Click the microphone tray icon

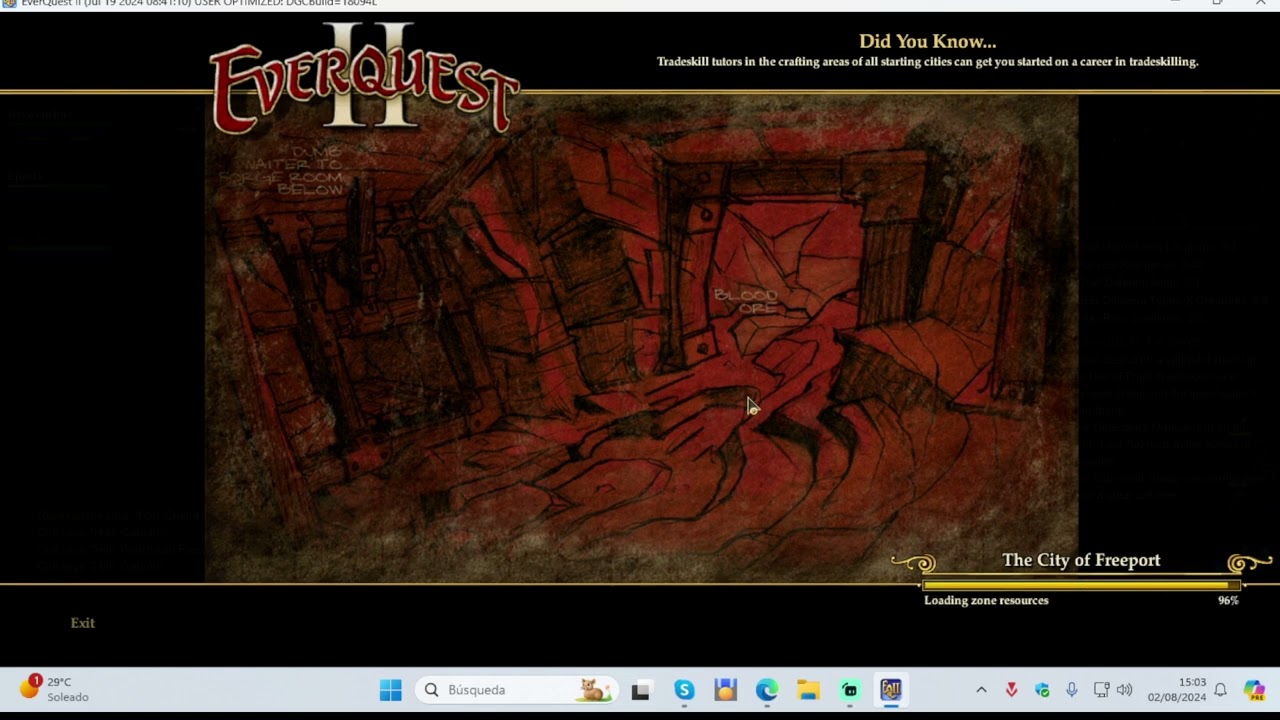tap(1071, 690)
